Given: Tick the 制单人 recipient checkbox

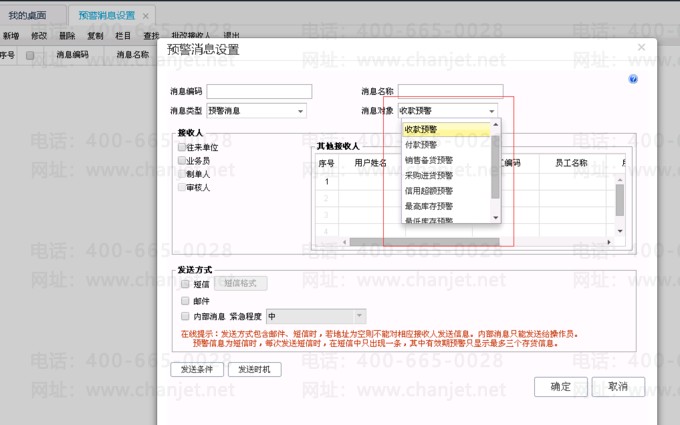Looking at the screenshot, I should pyautogui.click(x=182, y=174).
